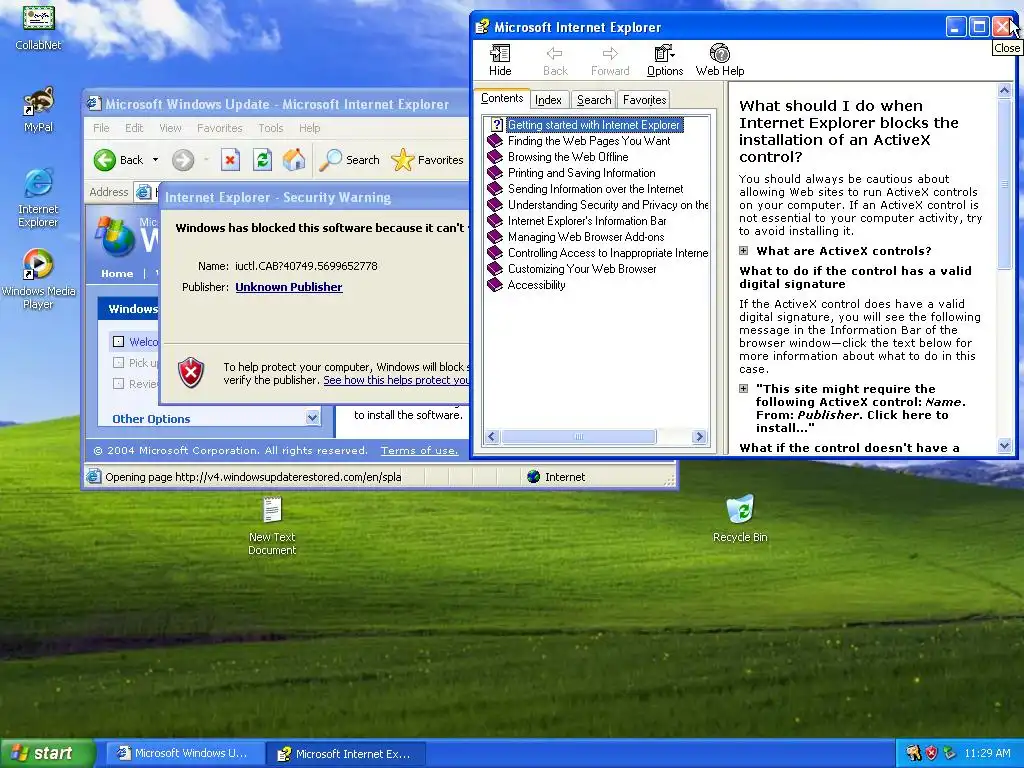The width and height of the screenshot is (1024, 768).
Task: Click the Forward arrow in Windows Update browser
Action: (x=183, y=160)
